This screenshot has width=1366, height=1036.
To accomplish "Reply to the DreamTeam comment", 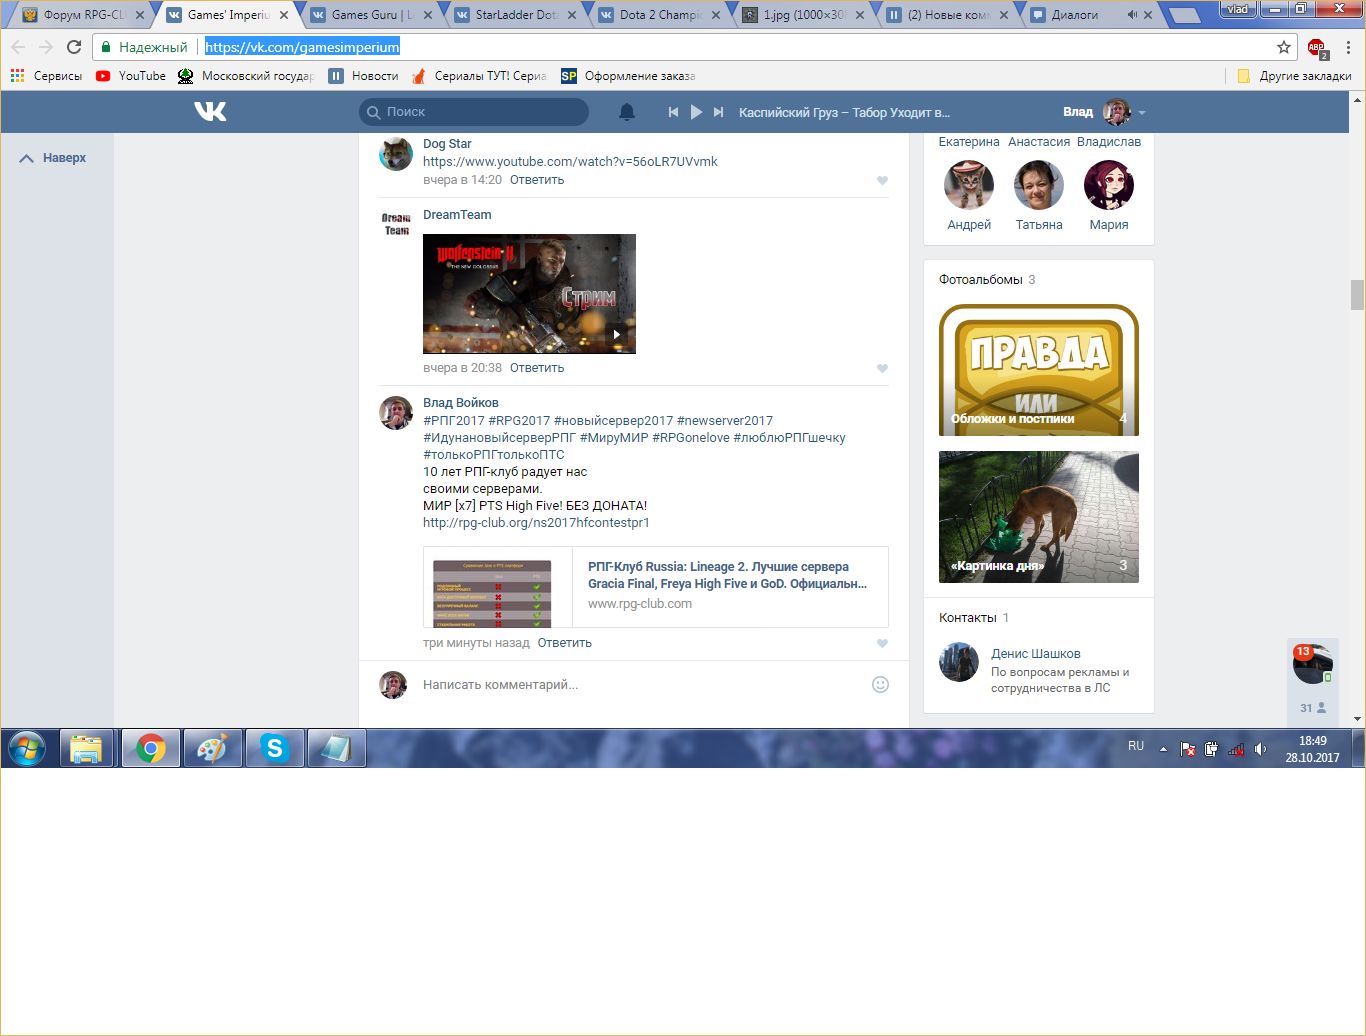I will (537, 368).
